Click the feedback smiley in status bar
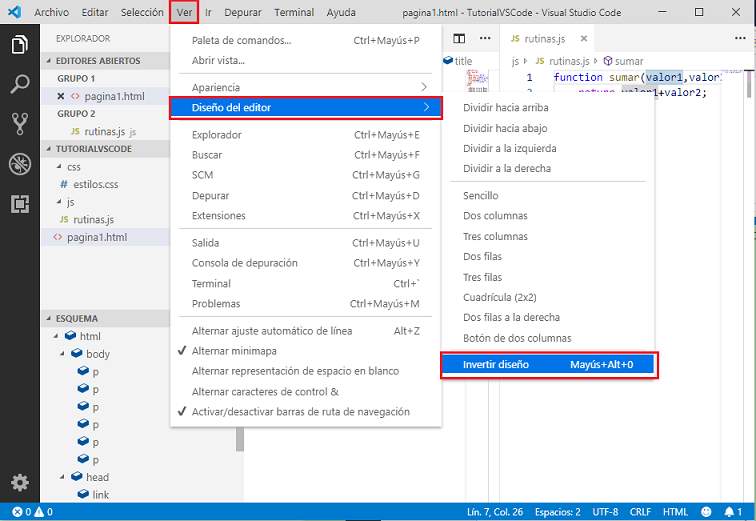 click(706, 512)
